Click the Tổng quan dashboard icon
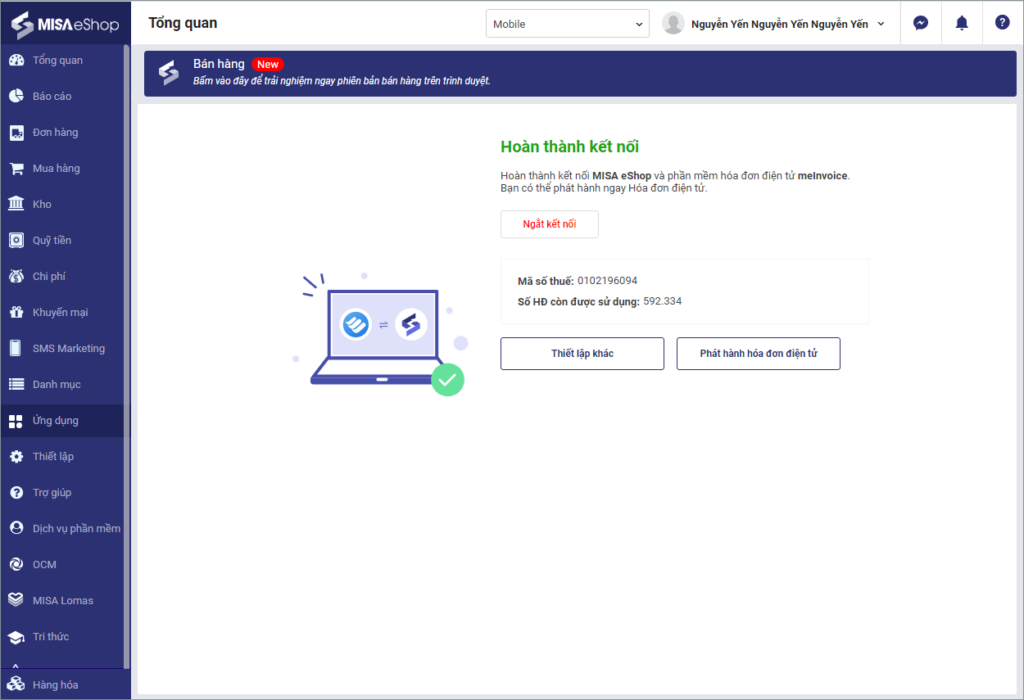The width and height of the screenshot is (1024, 700). pos(16,60)
